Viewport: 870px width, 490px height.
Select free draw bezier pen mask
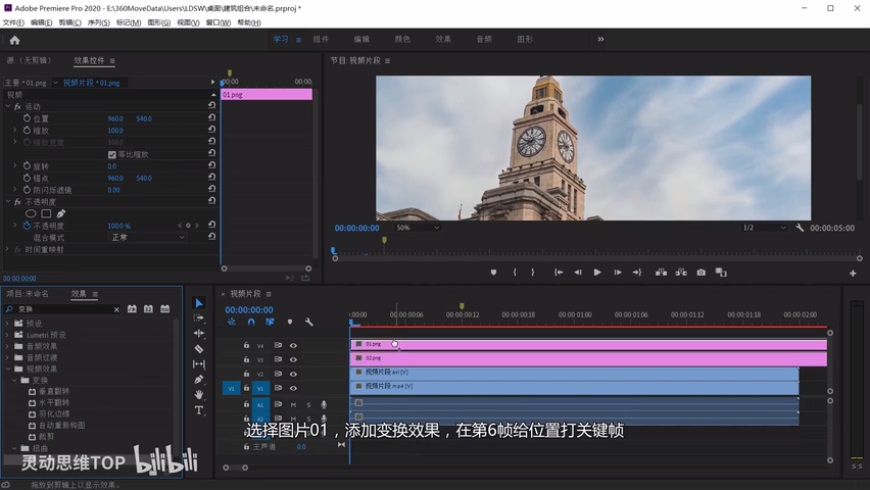click(61, 214)
